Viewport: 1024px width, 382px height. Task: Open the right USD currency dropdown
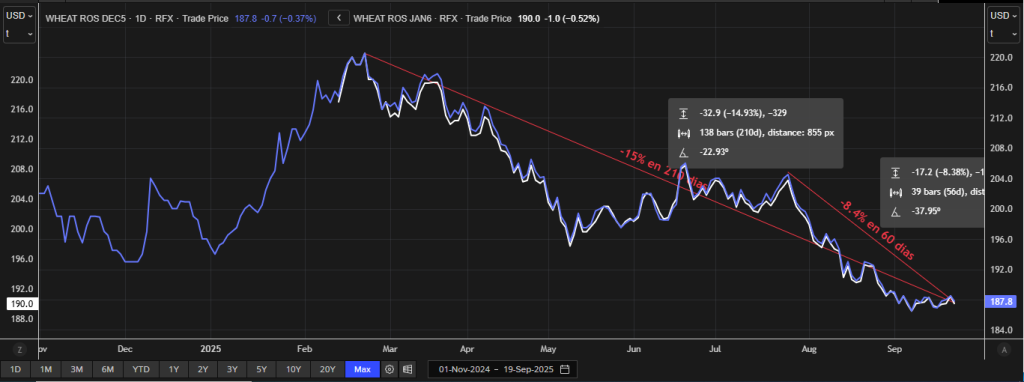1004,16
